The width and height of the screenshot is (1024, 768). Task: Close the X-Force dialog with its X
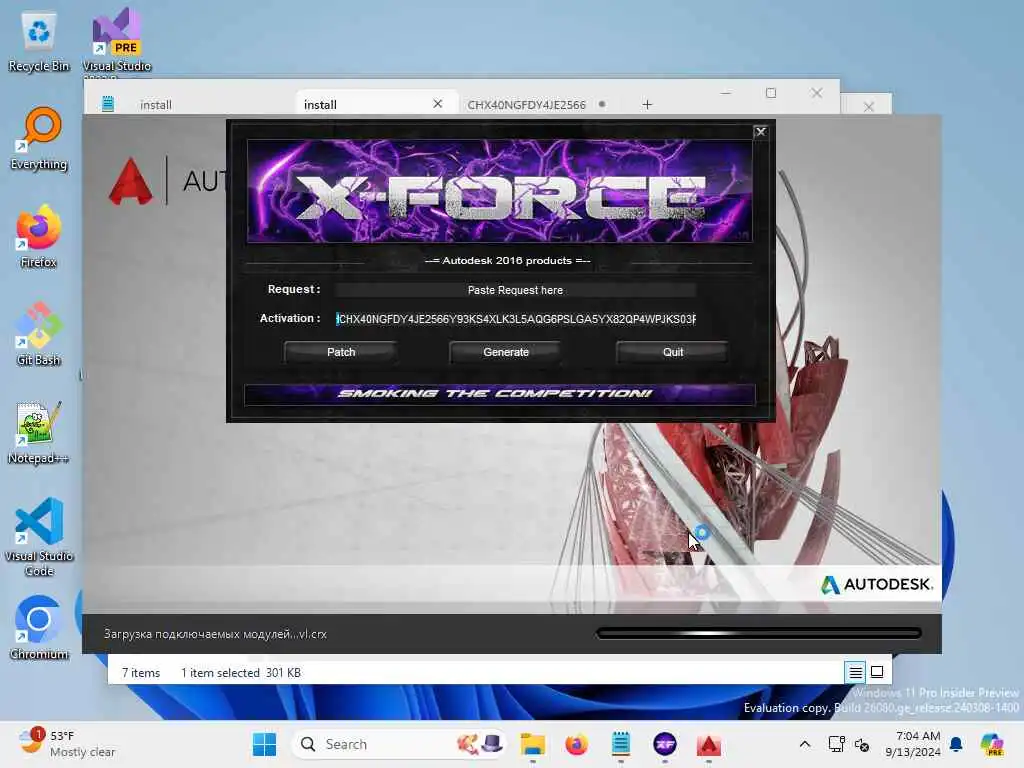[760, 132]
